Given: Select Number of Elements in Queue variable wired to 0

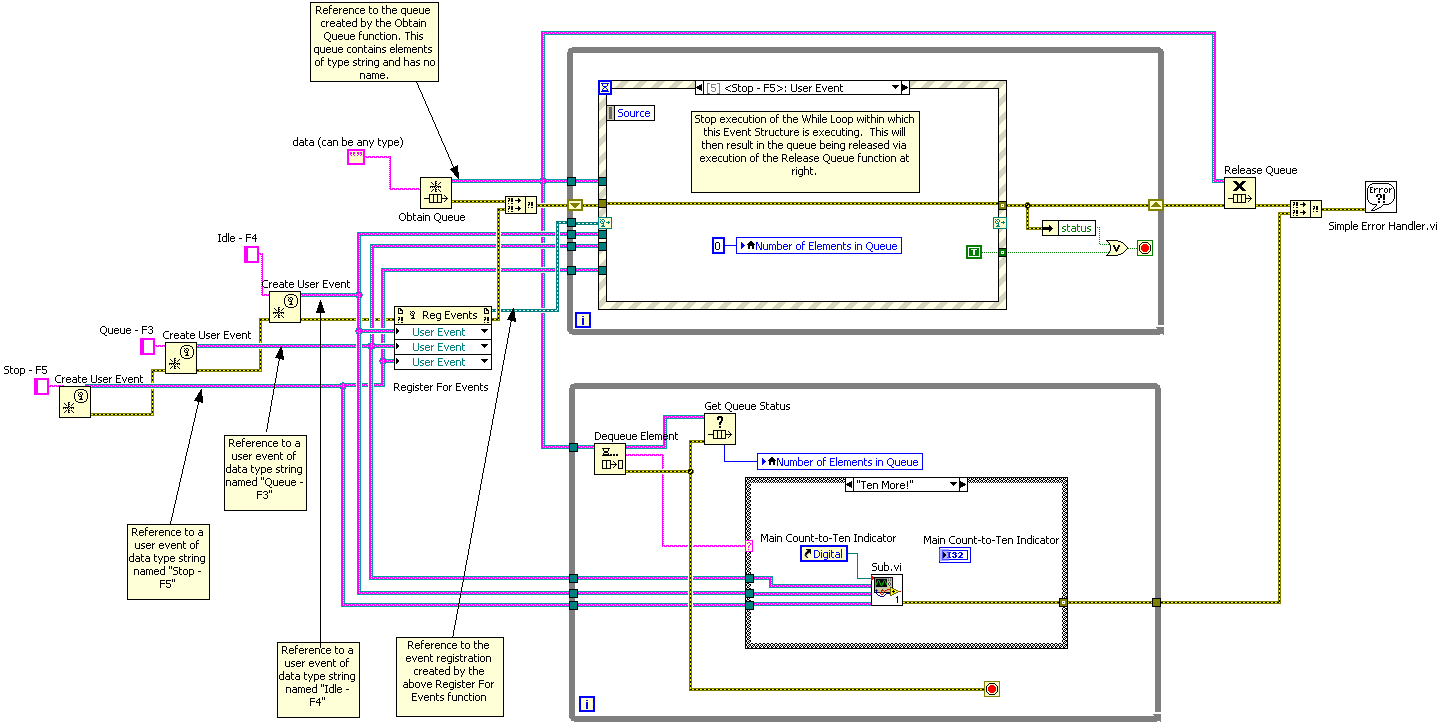Looking at the screenshot, I should click(x=819, y=246).
